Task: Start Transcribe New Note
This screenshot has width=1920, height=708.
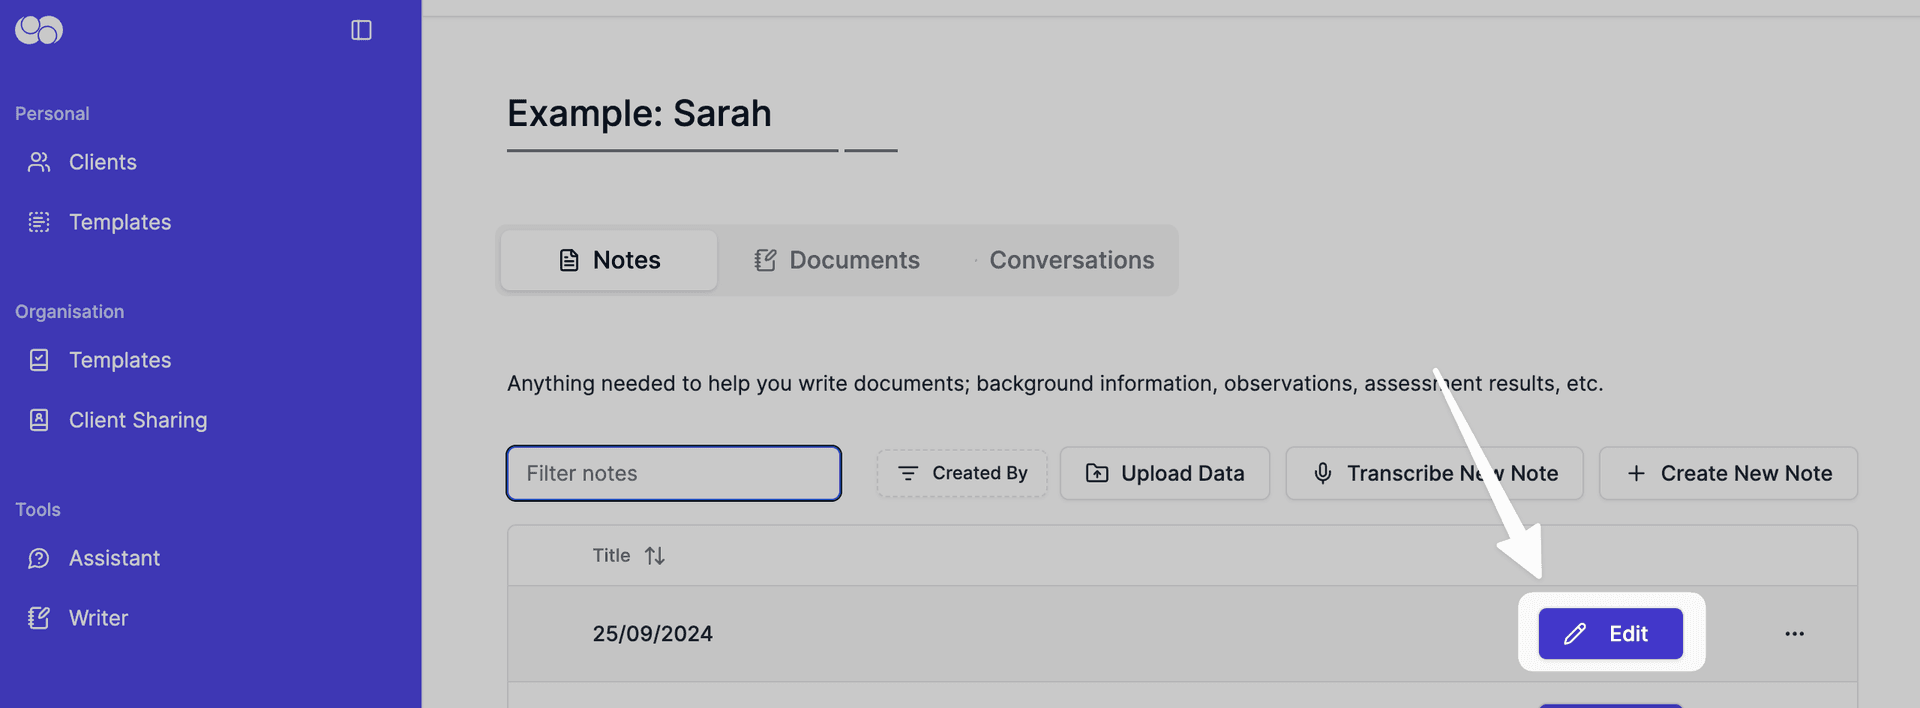Action: coord(1434,473)
